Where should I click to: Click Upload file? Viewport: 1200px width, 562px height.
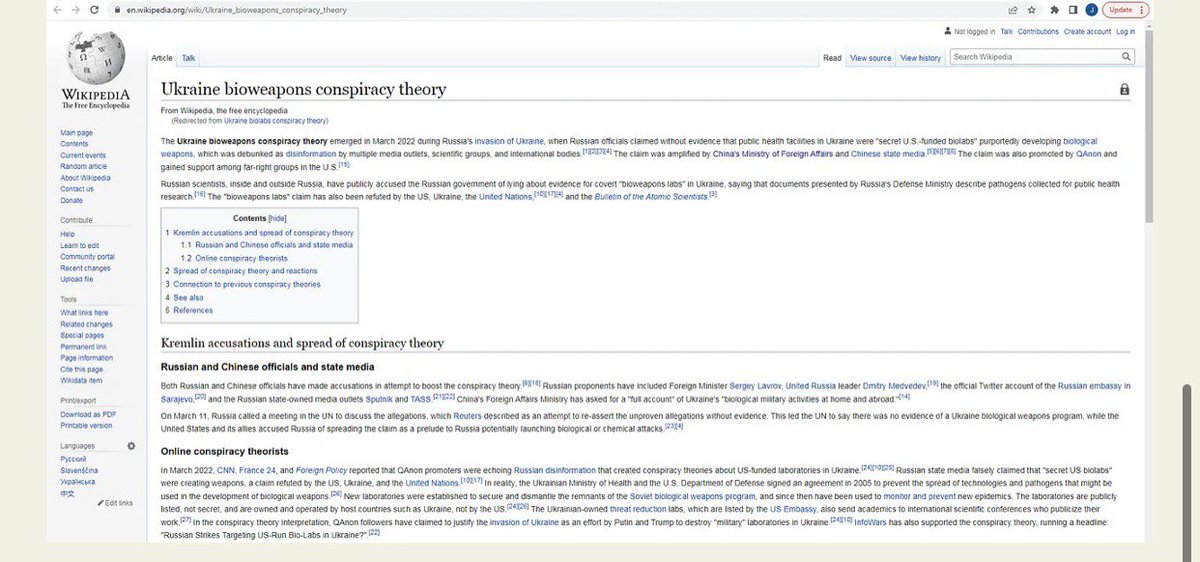pyautogui.click(x=77, y=279)
